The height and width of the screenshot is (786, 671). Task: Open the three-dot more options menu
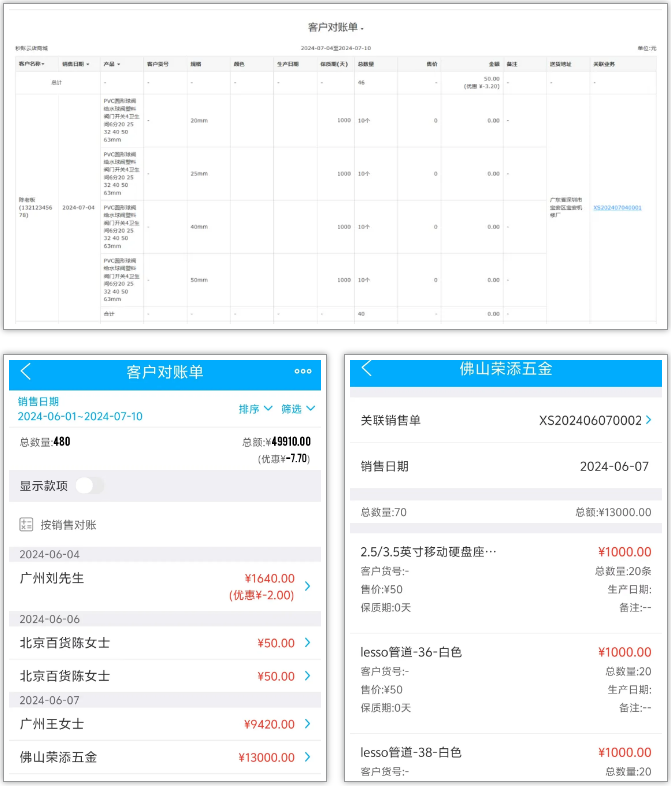(x=303, y=371)
